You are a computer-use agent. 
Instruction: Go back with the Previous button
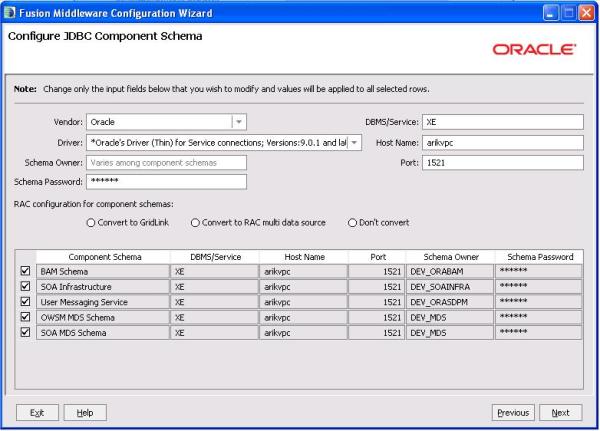(513, 412)
